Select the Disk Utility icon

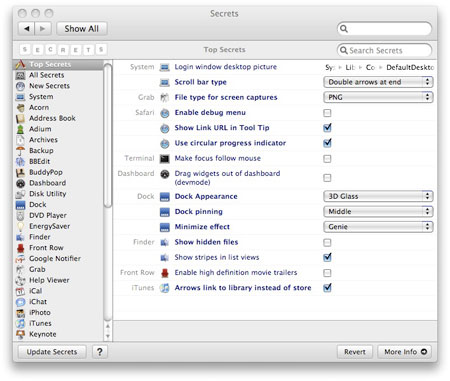point(21,194)
